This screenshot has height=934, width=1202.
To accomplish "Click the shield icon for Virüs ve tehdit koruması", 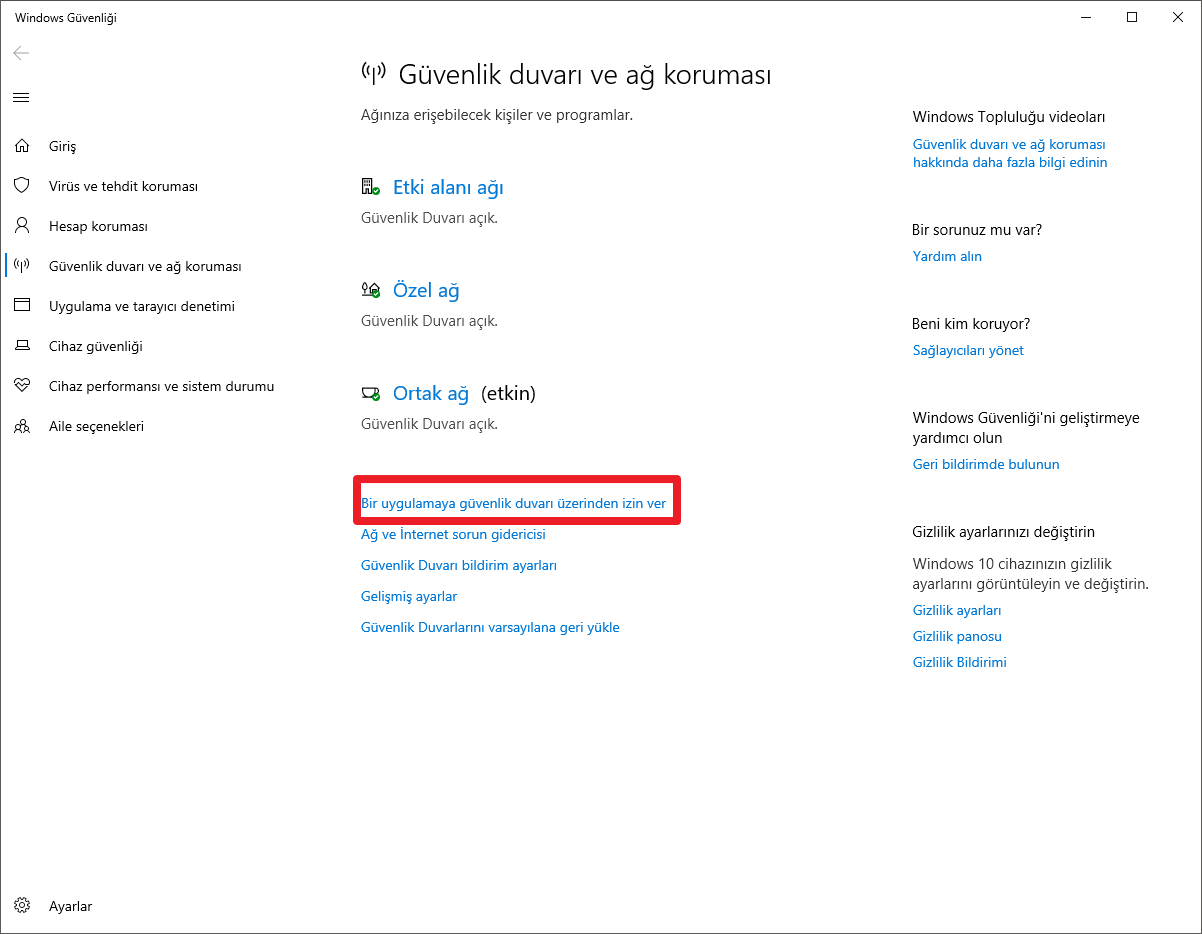I will 21,186.
